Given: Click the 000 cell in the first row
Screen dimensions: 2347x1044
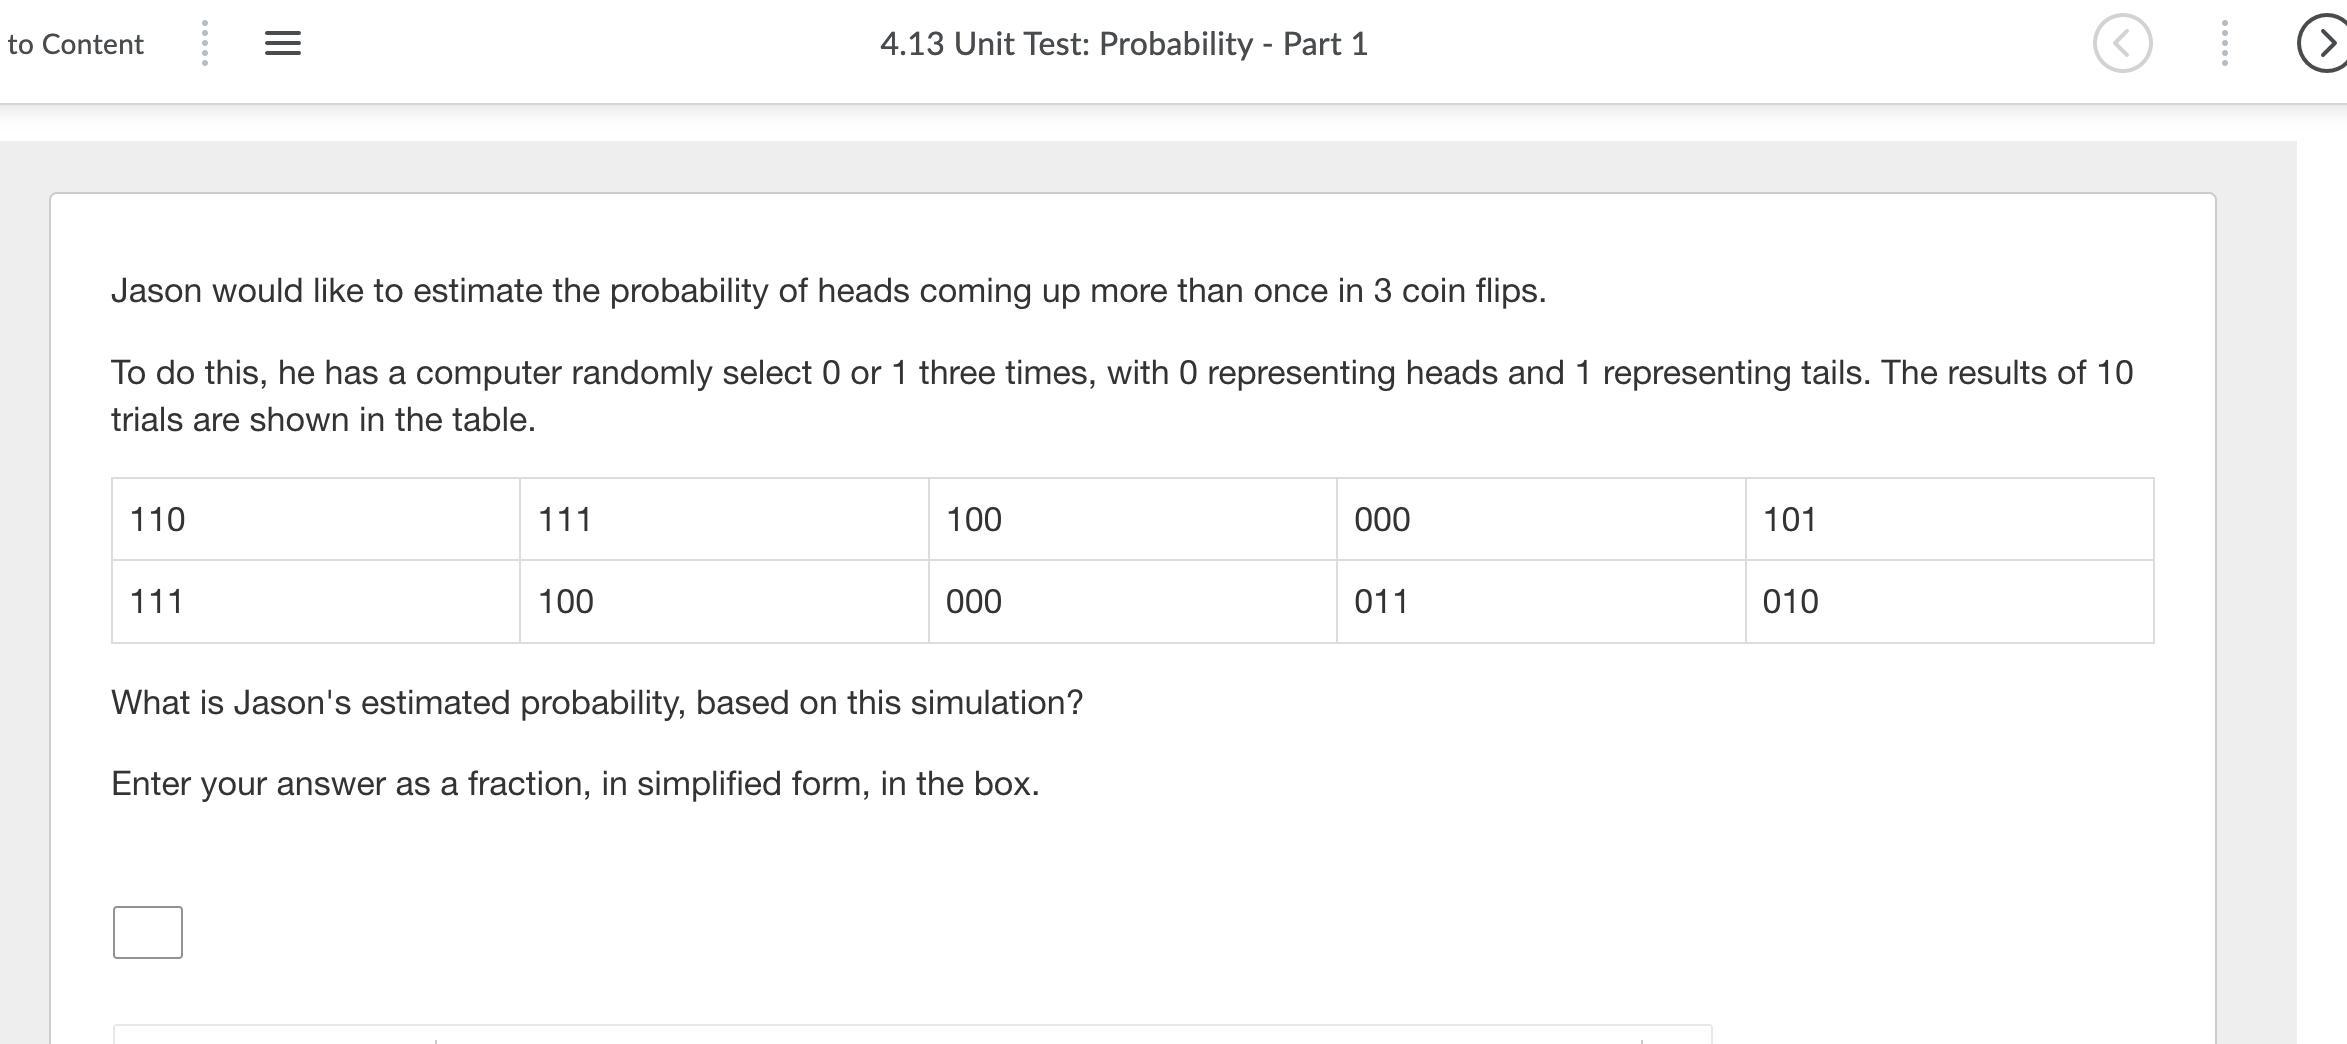Looking at the screenshot, I should (1541, 520).
